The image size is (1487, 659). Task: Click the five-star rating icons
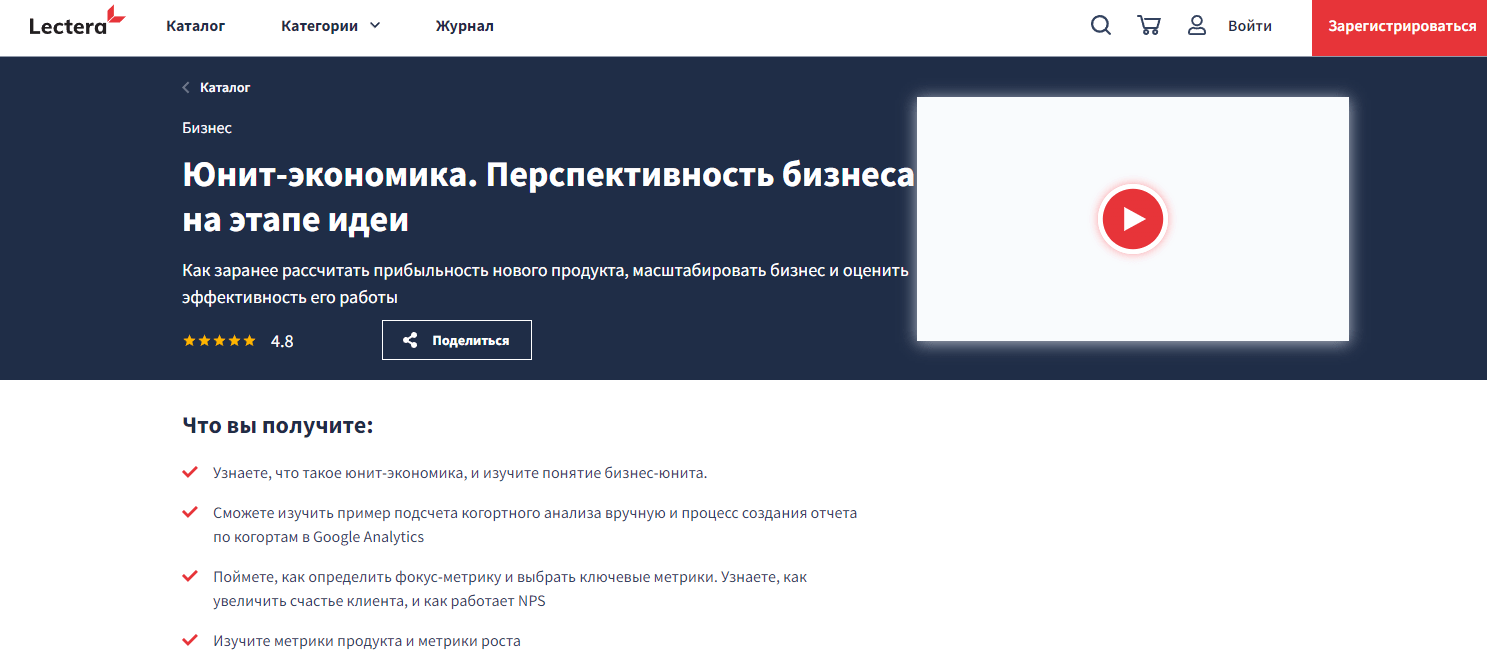[219, 341]
